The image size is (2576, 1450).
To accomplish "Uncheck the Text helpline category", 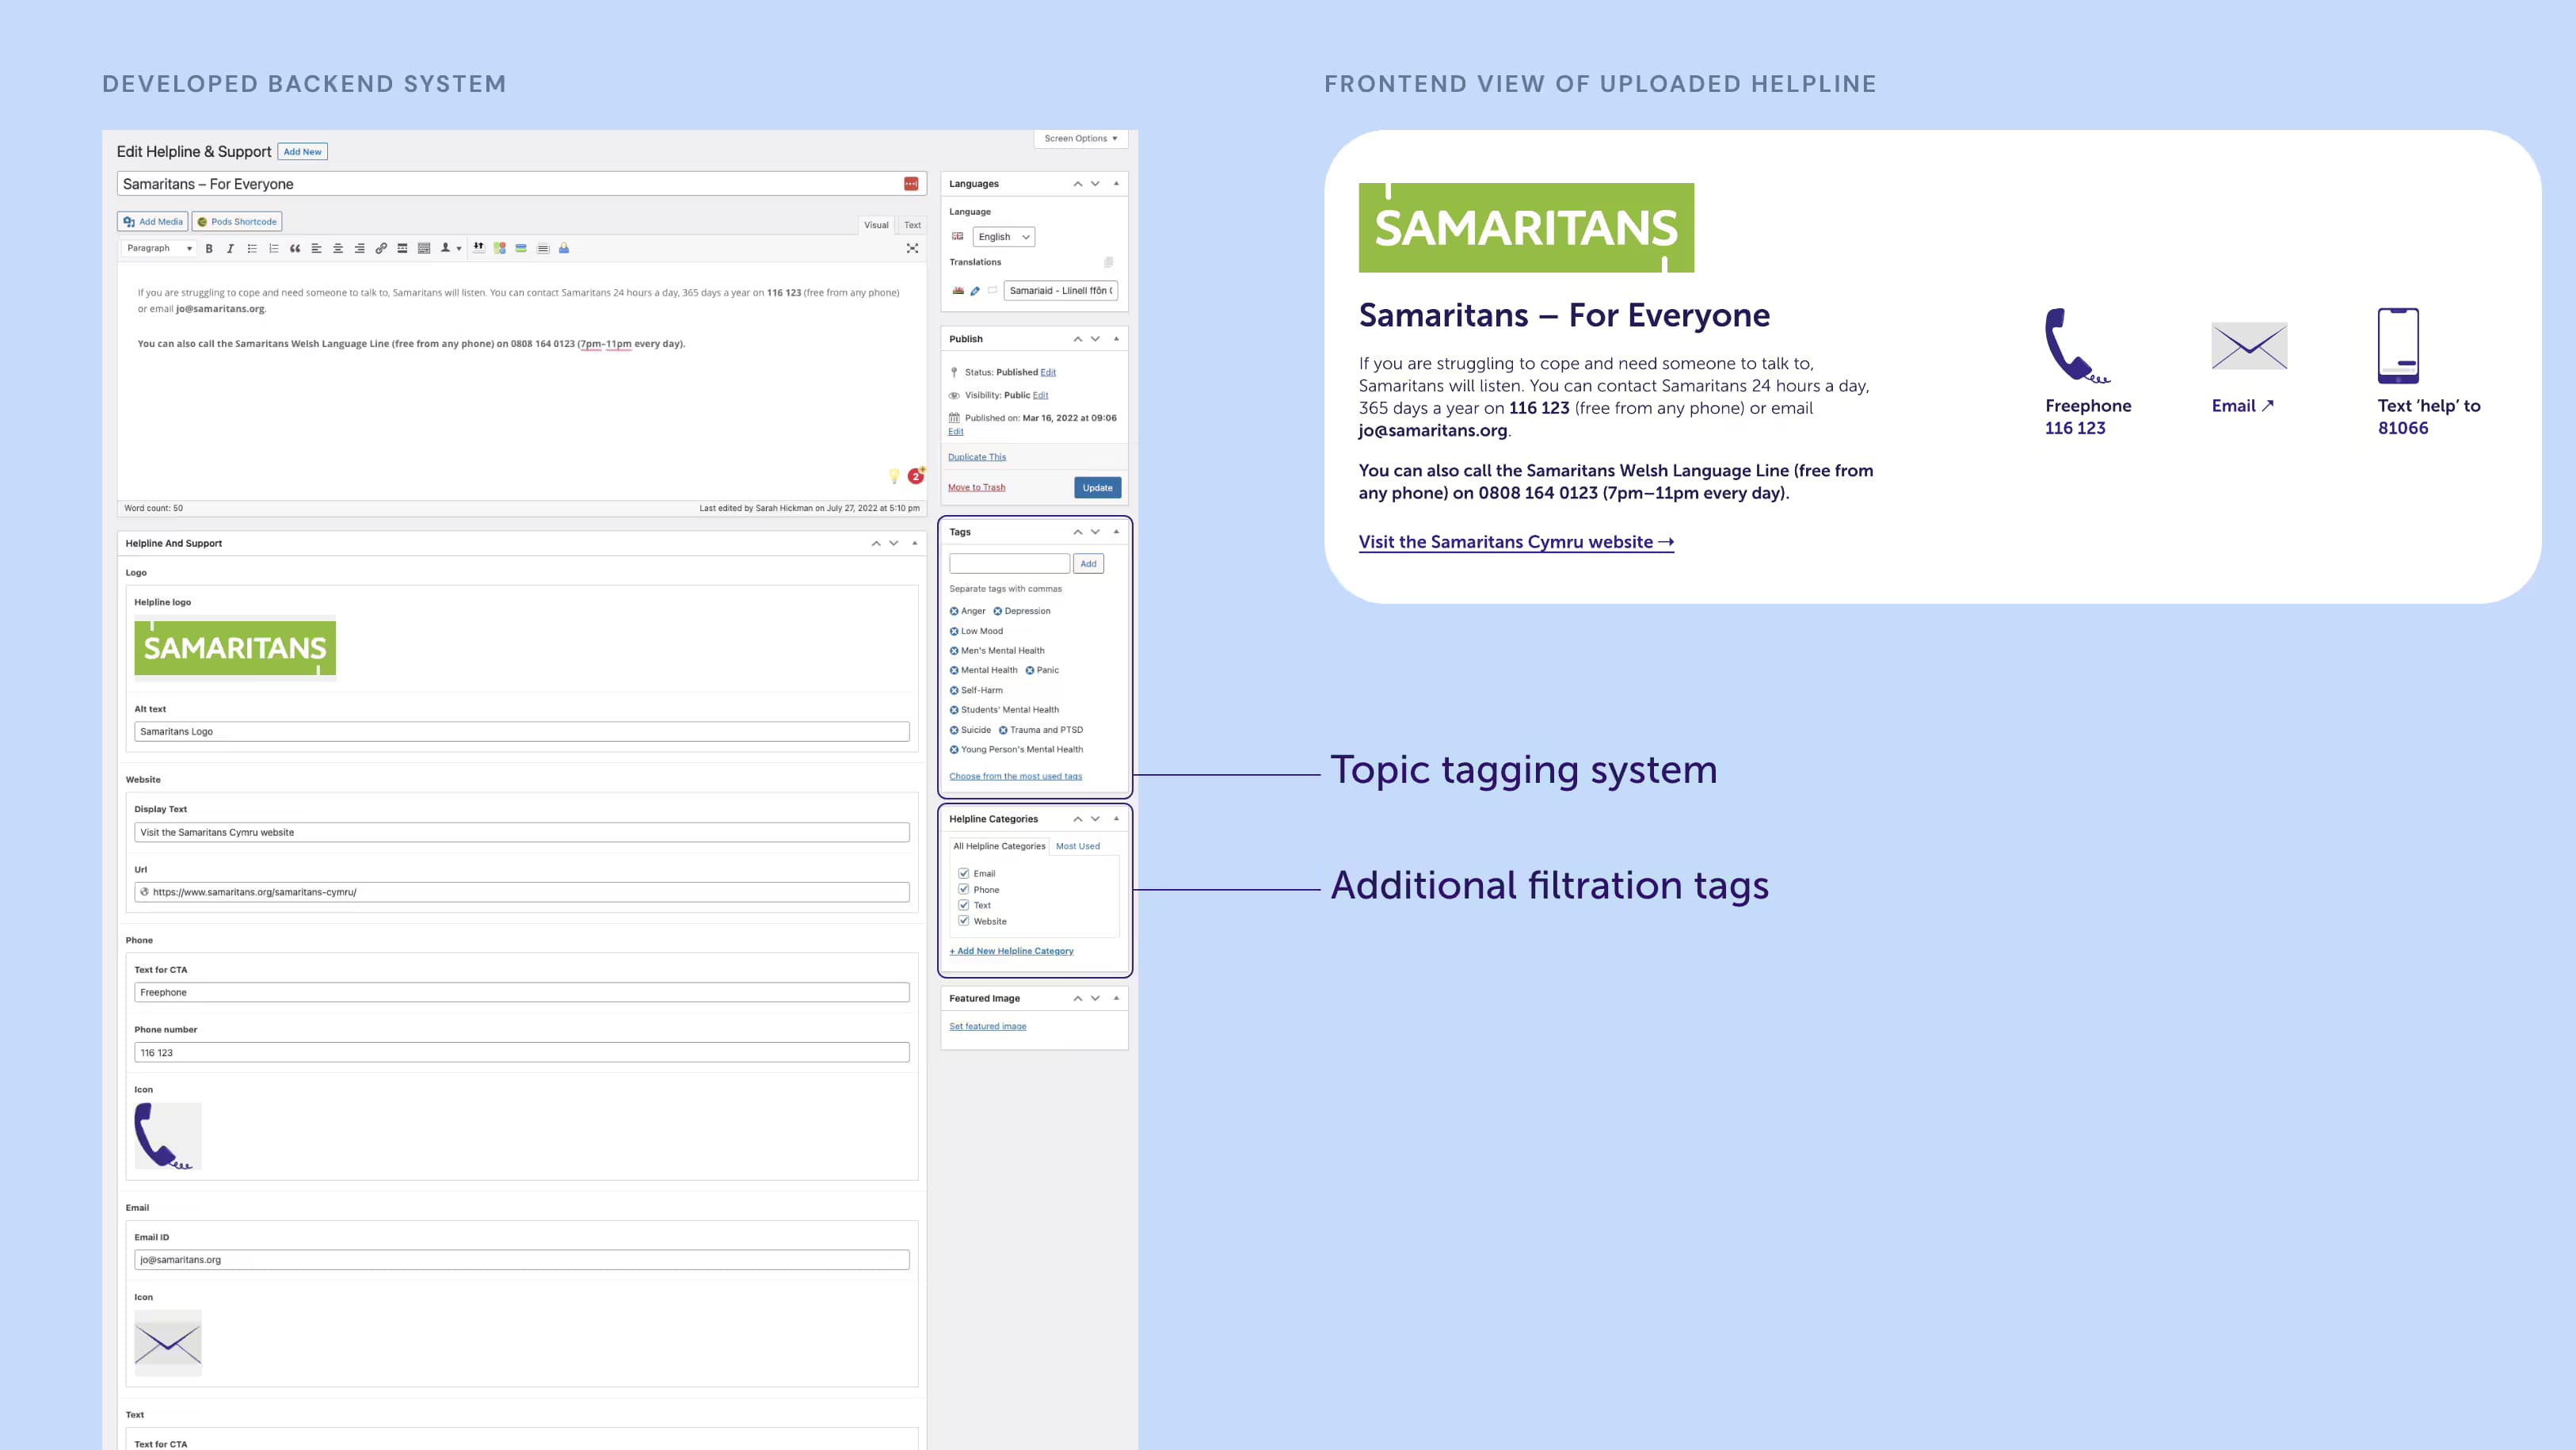I will tap(964, 905).
